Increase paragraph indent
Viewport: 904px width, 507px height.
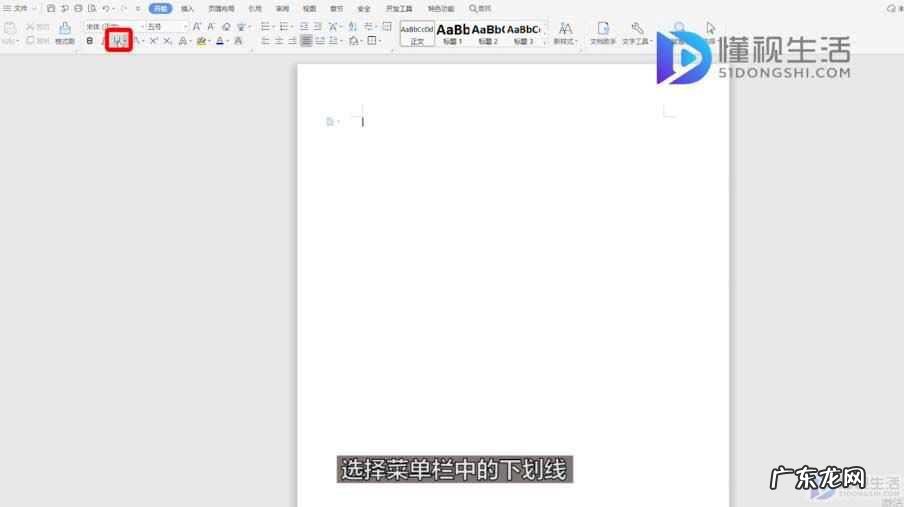tap(318, 27)
